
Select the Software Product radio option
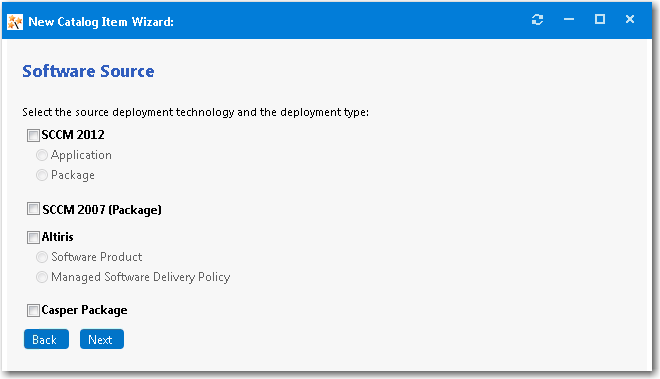click(x=42, y=257)
